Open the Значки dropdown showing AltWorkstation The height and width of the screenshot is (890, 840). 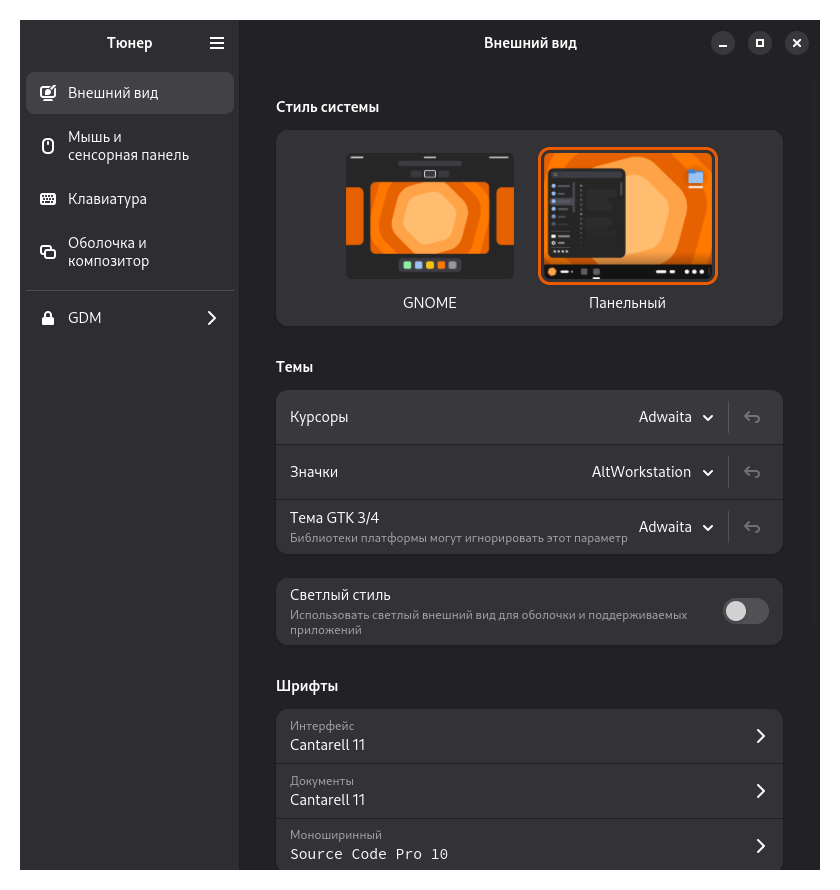pyautogui.click(x=653, y=472)
